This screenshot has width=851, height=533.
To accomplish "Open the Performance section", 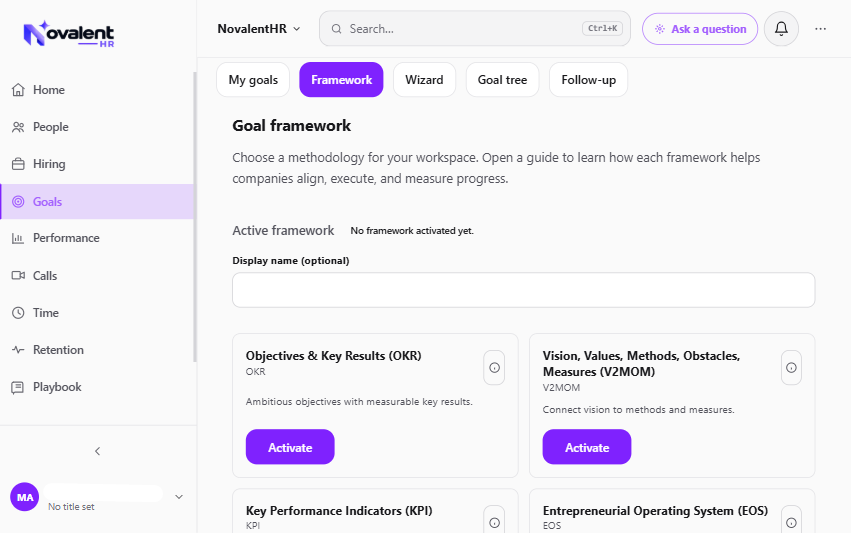I will pos(97,238).
